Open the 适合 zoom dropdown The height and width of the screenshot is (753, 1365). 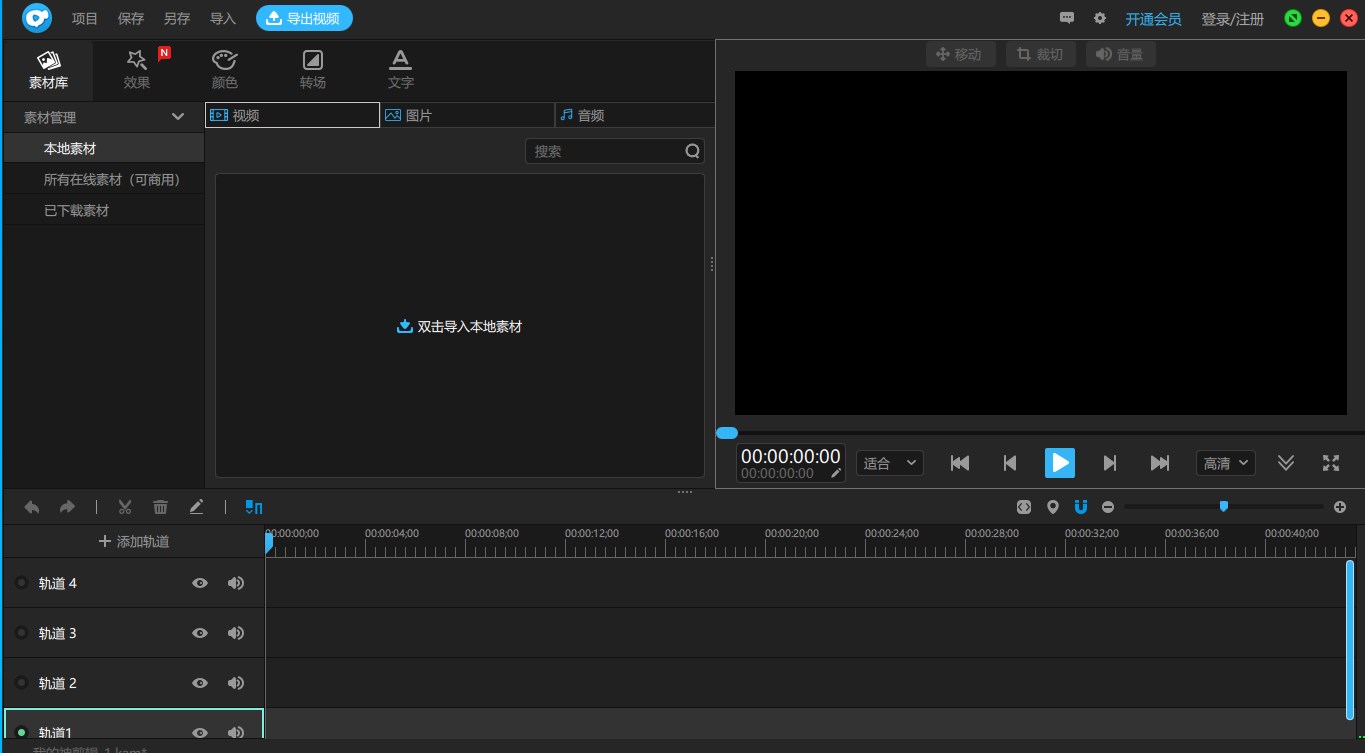[889, 463]
